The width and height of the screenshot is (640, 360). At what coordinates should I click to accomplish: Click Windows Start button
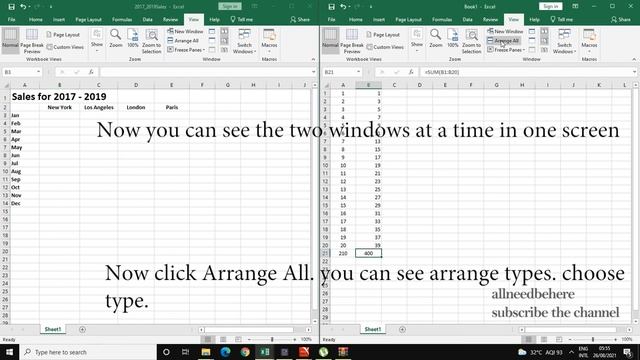(9, 352)
